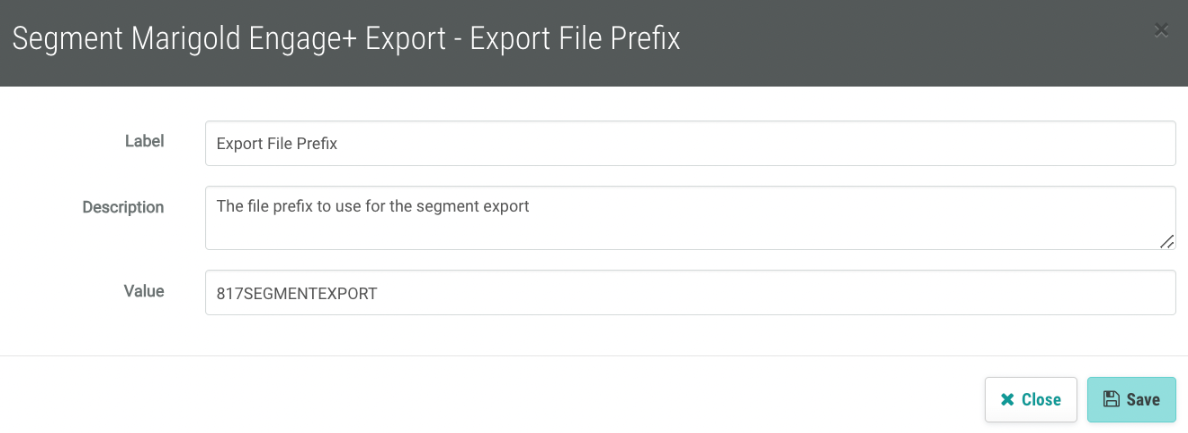
Task: Click the floppy disk icon on Save
Action: (1111, 400)
